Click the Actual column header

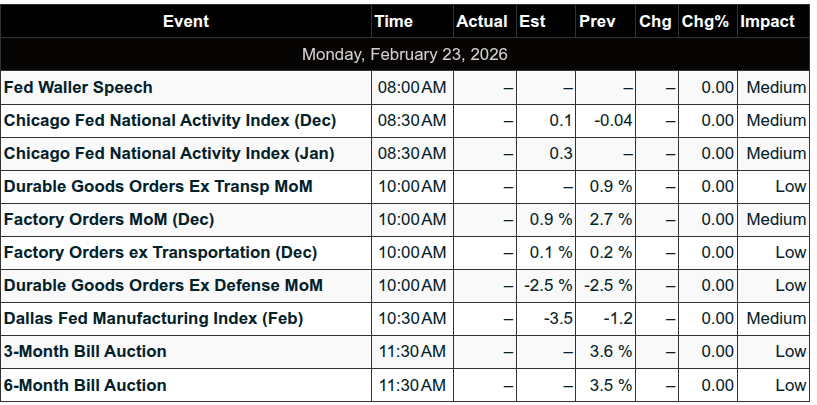481,21
